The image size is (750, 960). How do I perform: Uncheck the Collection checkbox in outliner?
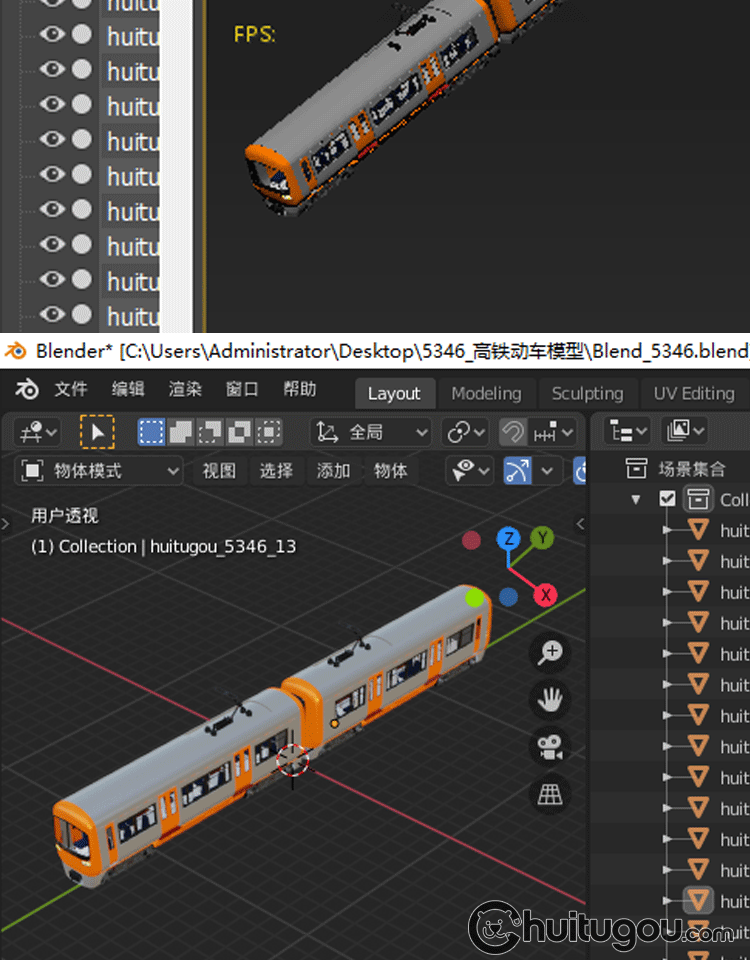click(x=668, y=499)
